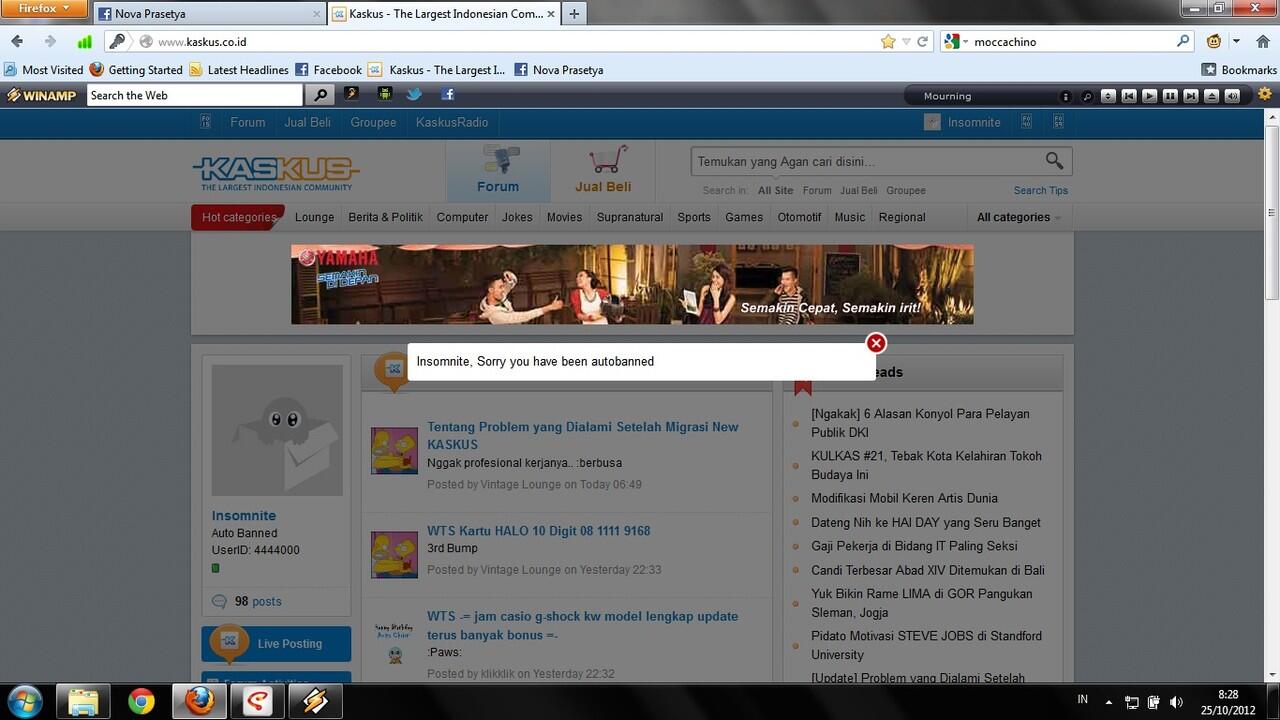The height and width of the screenshot is (720, 1280).
Task: Mute Winamp with the volume button
Action: pyautogui.click(x=1232, y=96)
